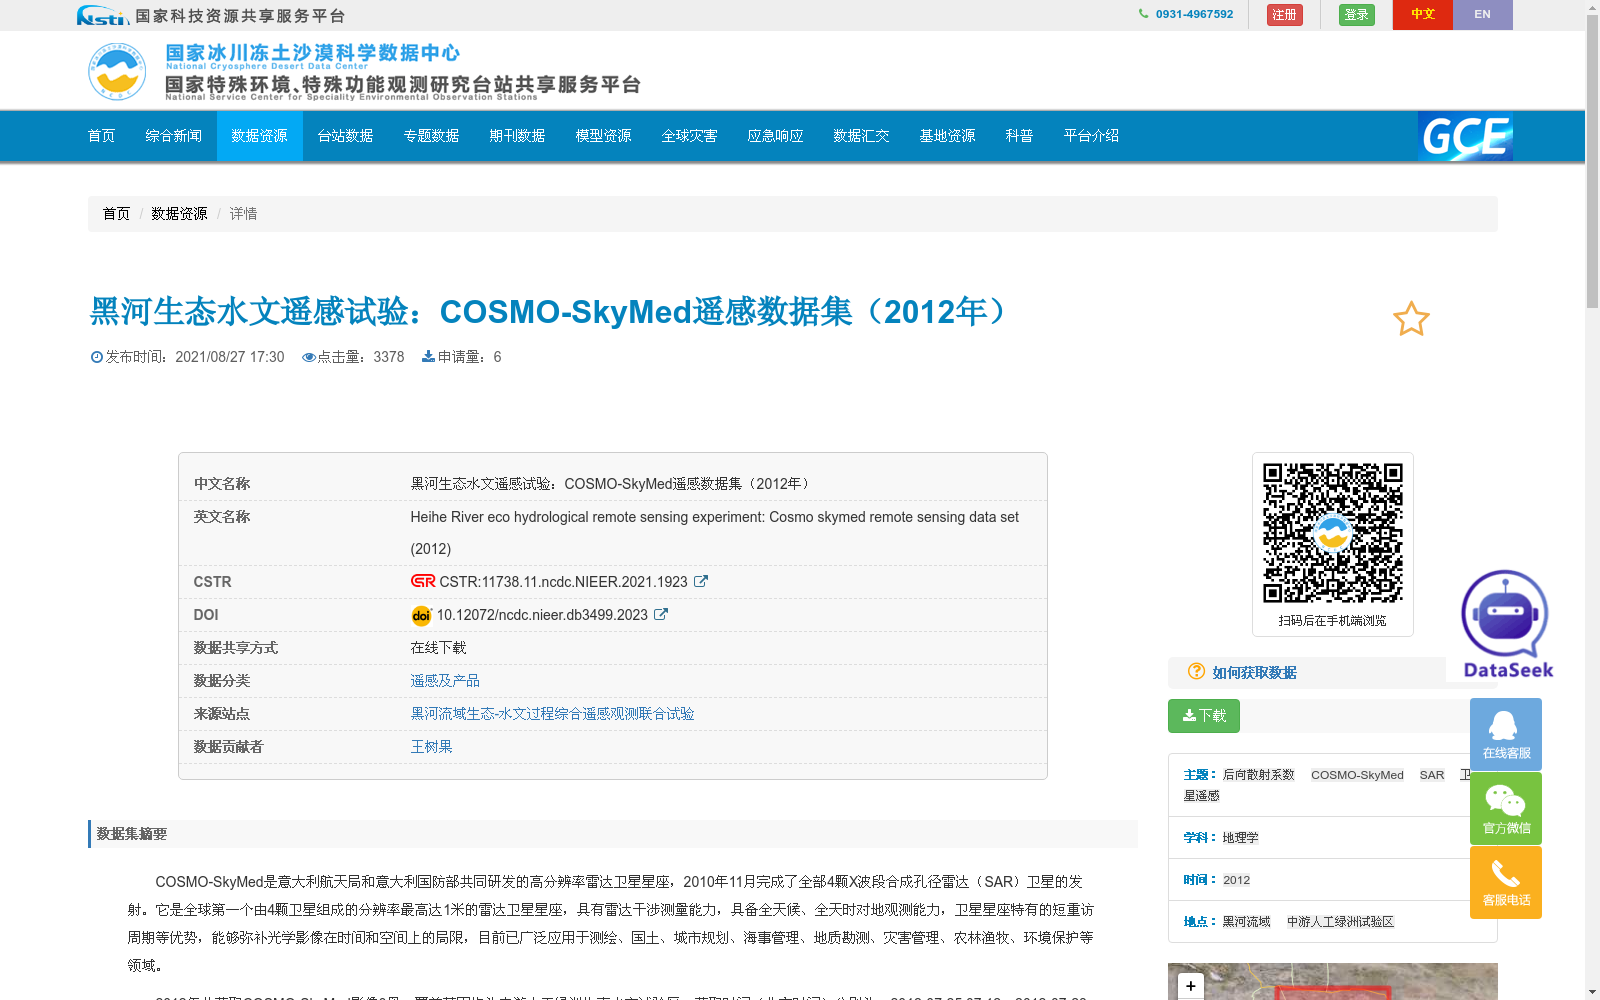This screenshot has width=1600, height=1000.
Task: Click discipline tag 地理学
Action: (1240, 838)
